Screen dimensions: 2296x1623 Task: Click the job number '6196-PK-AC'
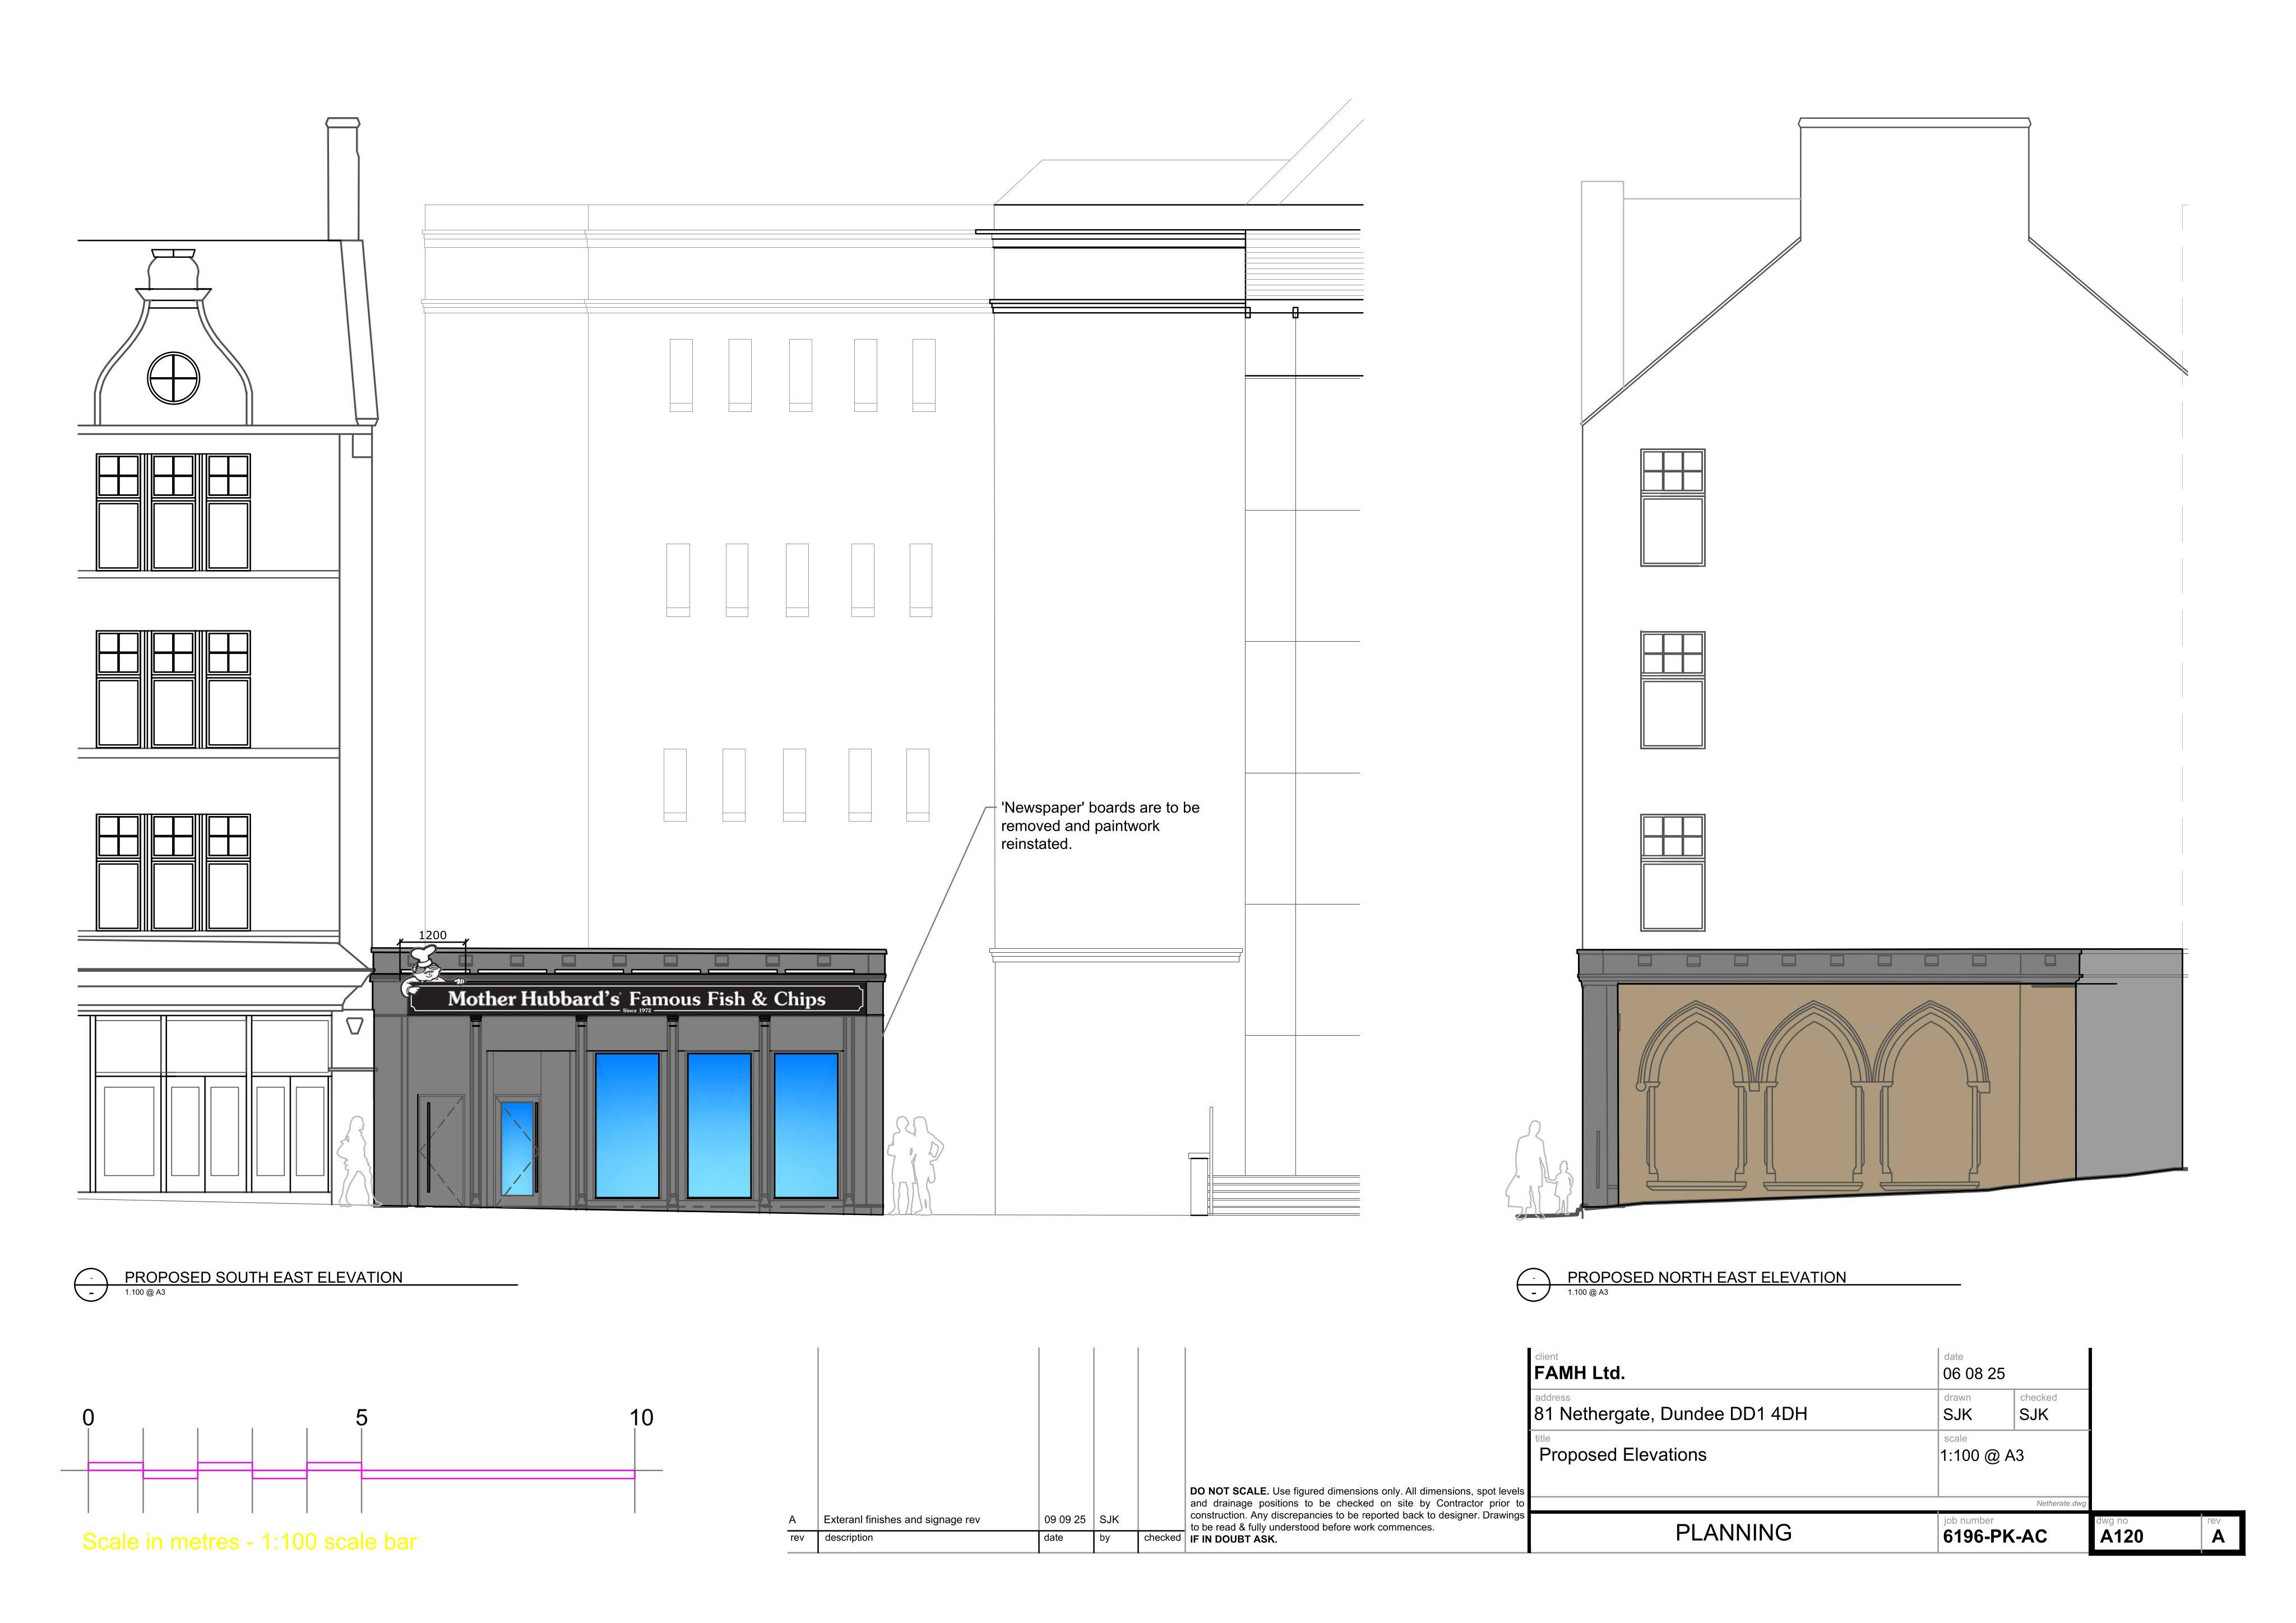tap(1994, 1537)
